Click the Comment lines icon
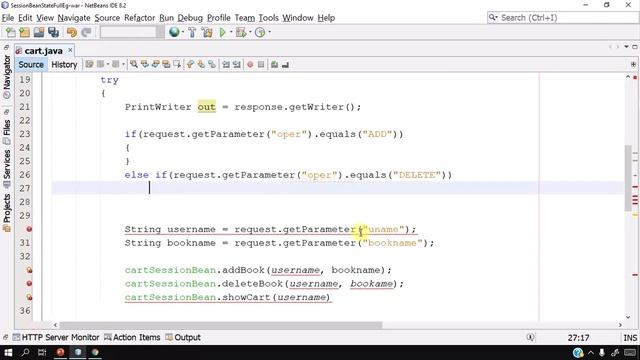 pyautogui.click(x=274, y=64)
